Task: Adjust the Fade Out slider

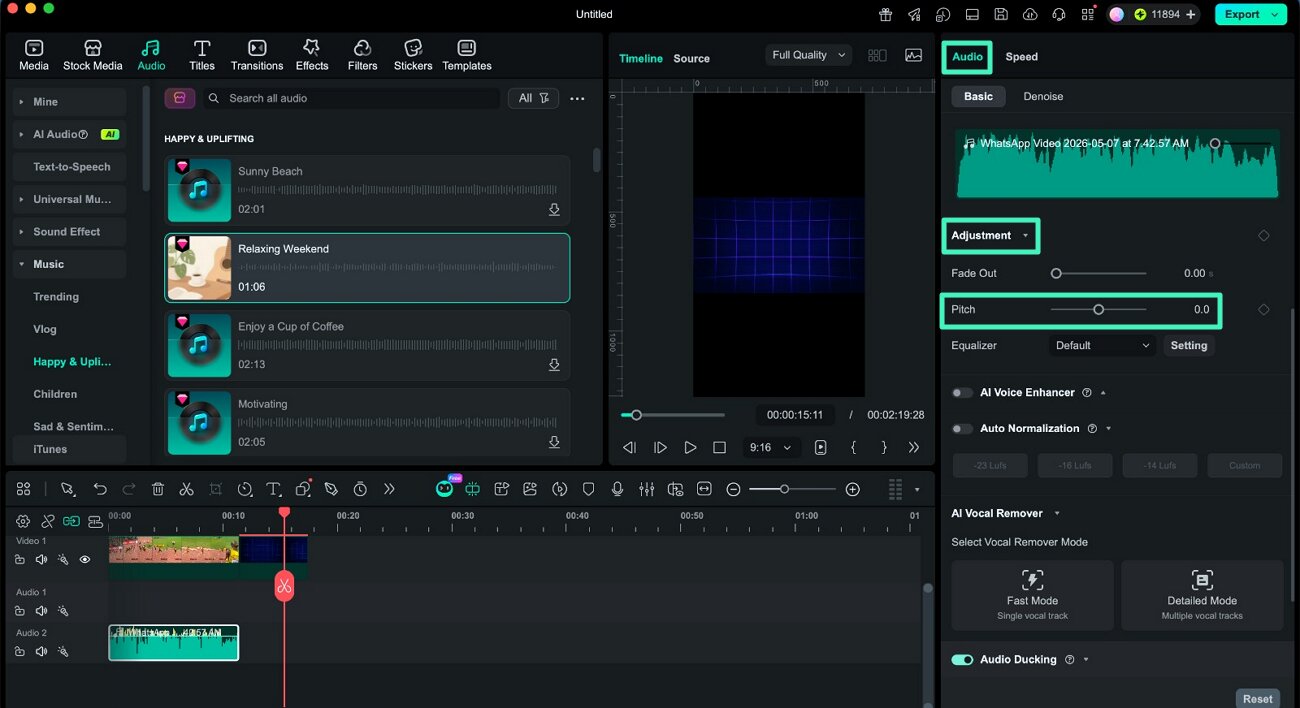Action: coord(1098,273)
